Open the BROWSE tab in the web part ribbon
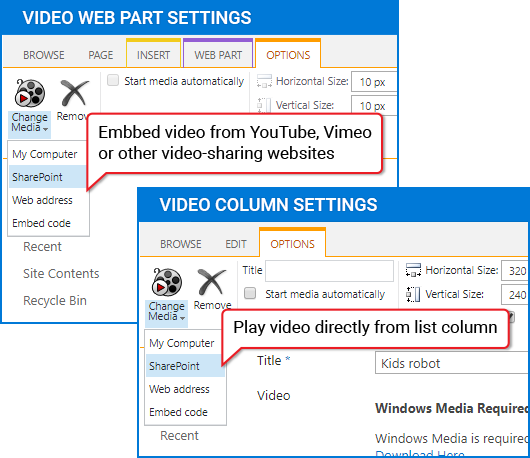530x458 pixels. click(x=44, y=55)
